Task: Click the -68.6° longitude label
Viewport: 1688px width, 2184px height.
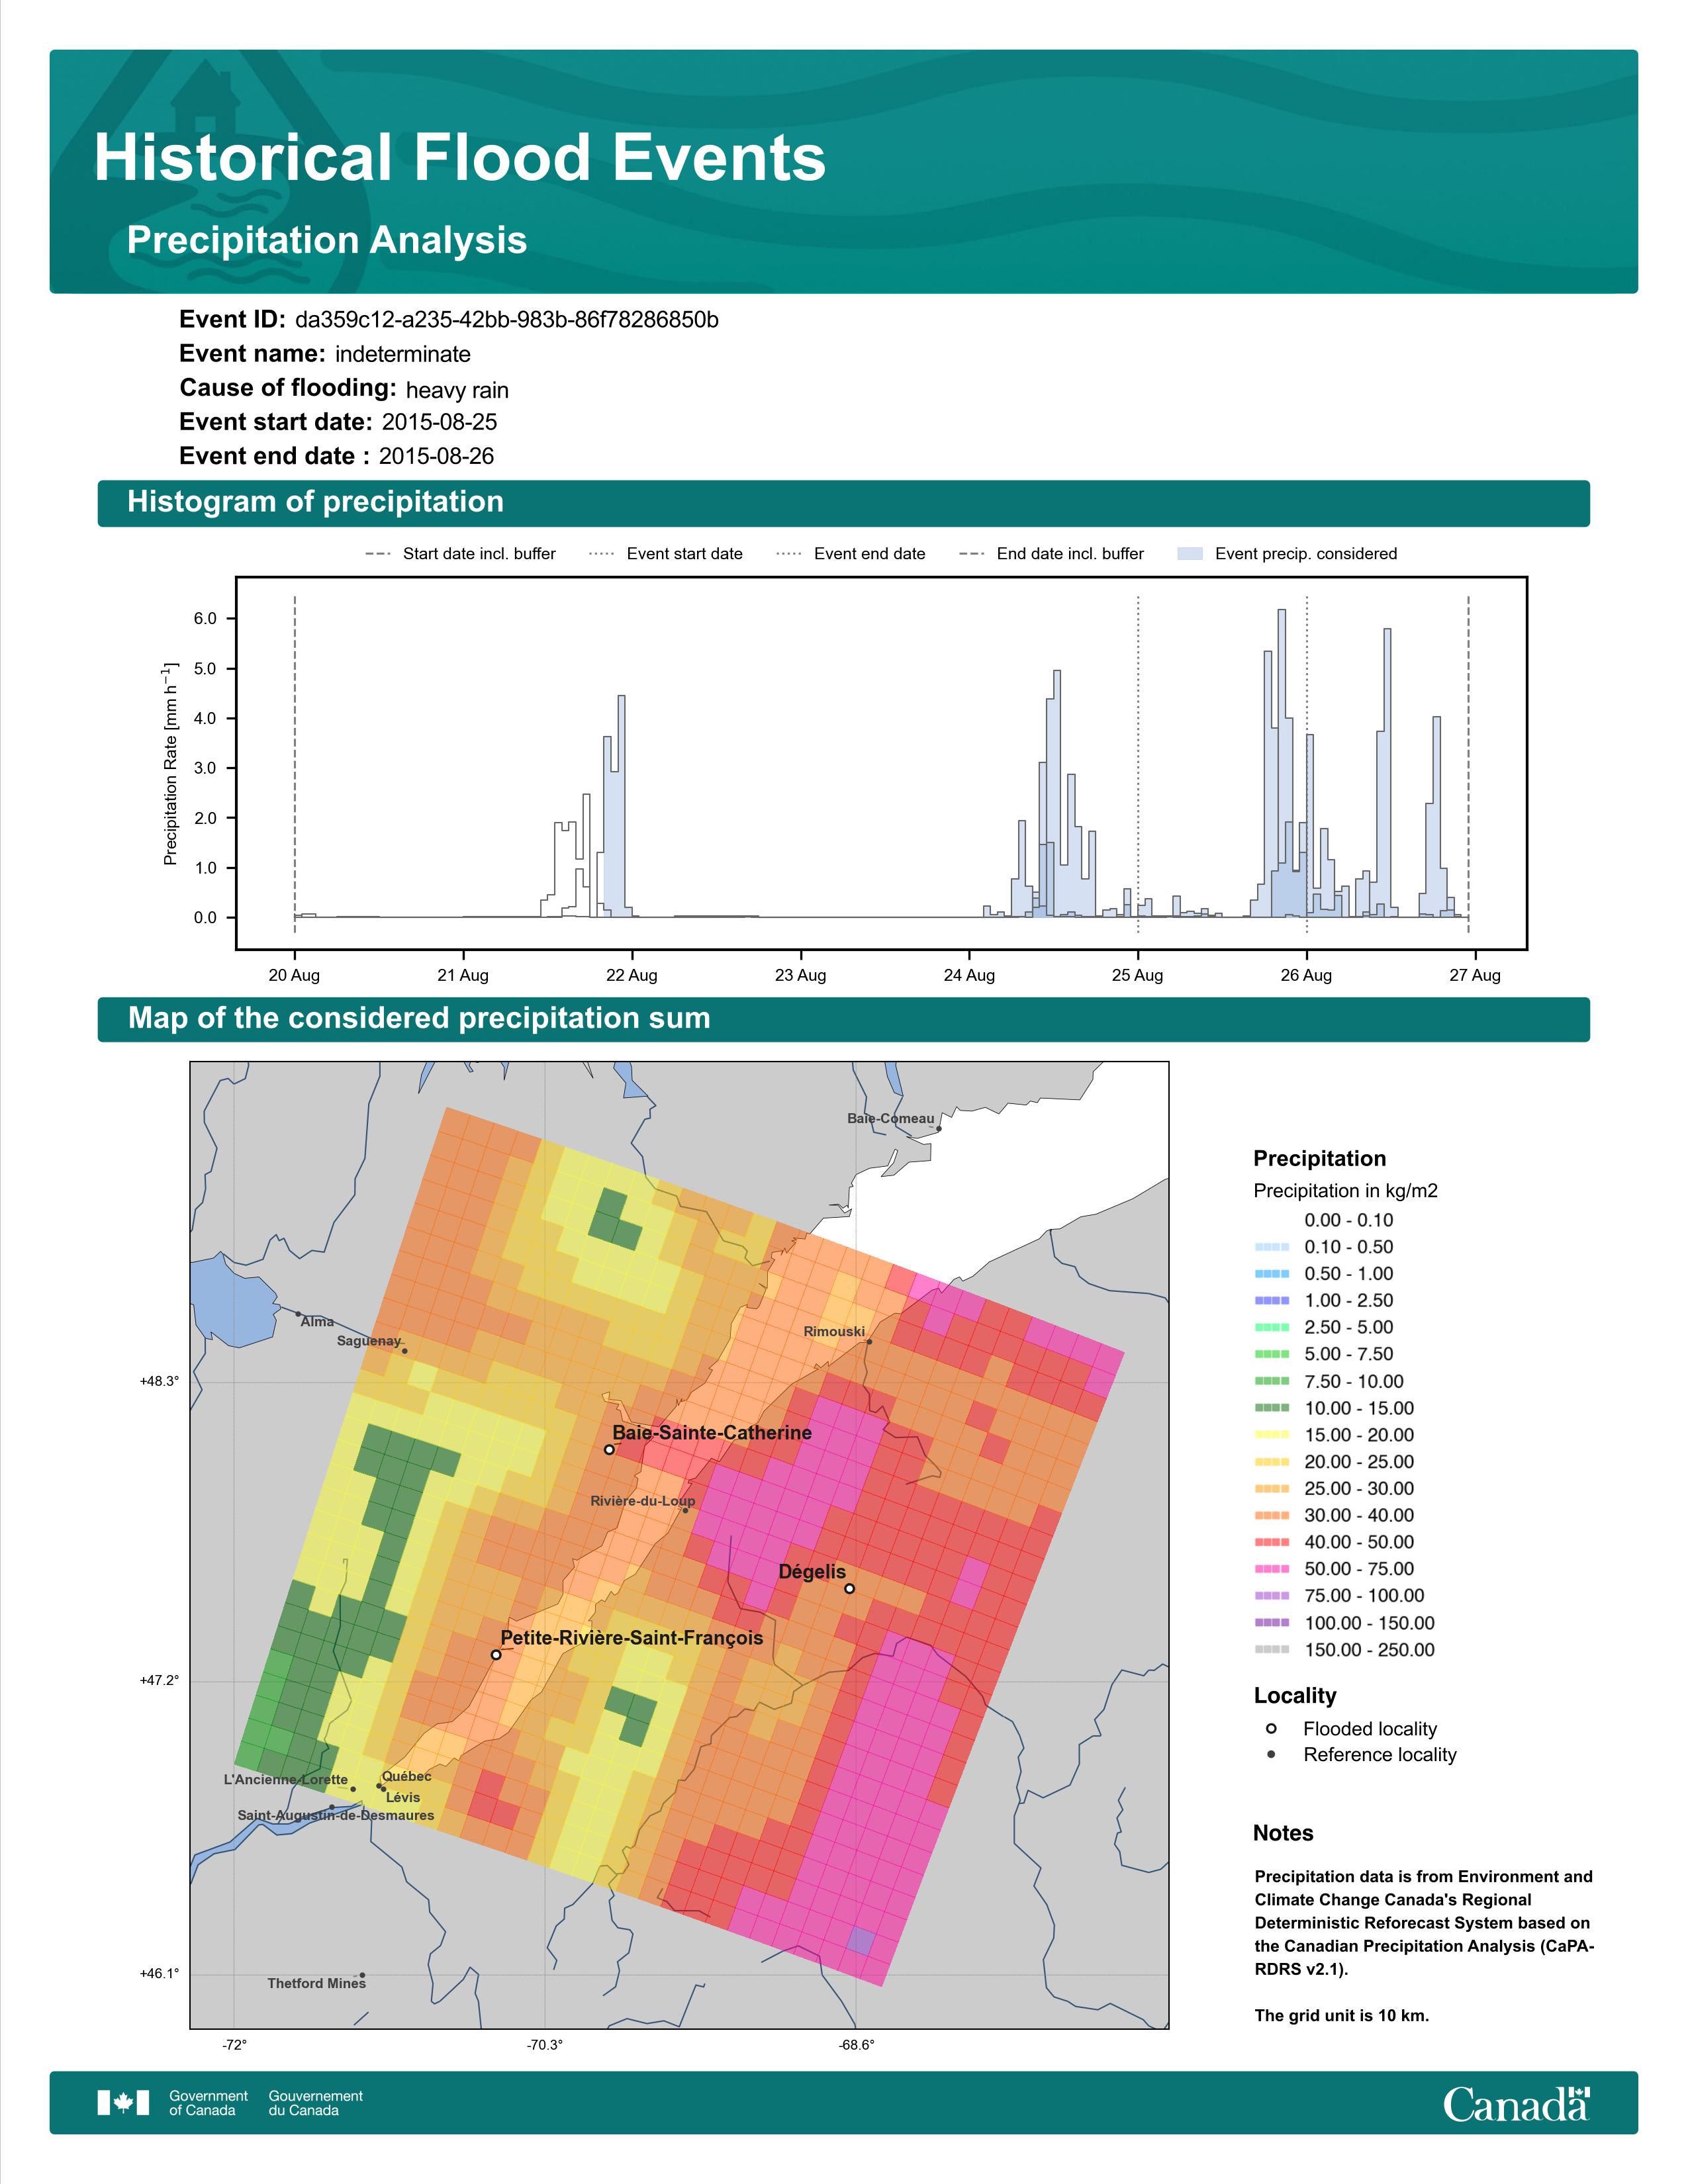Action: click(x=856, y=2045)
